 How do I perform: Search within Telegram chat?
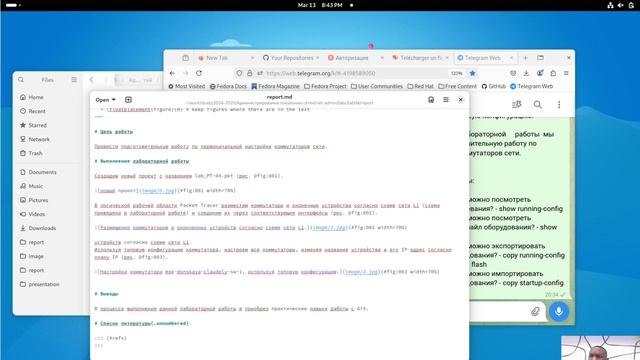(x=538, y=104)
